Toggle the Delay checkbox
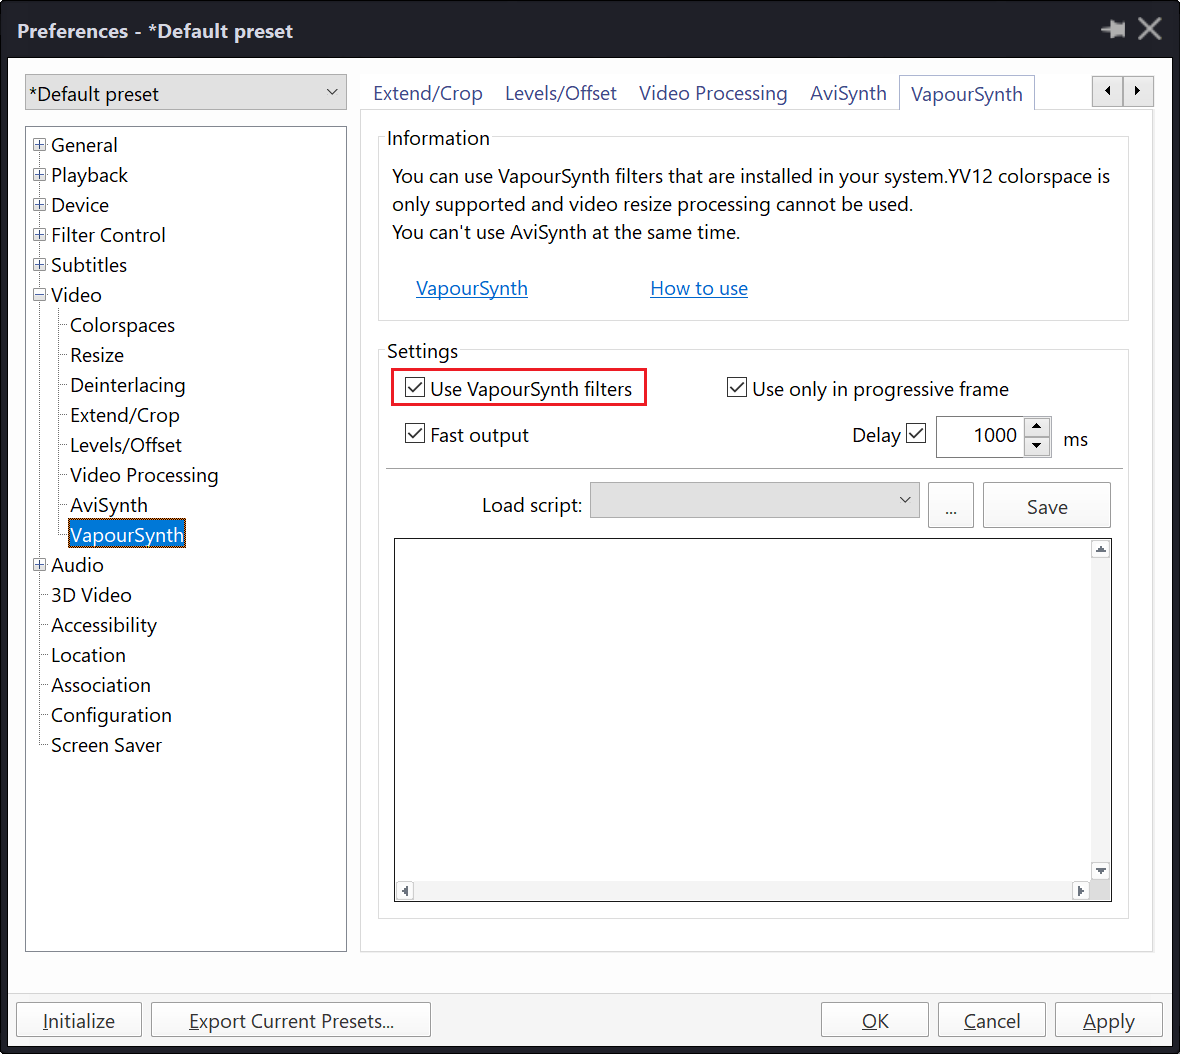This screenshot has height=1054, width=1180. pyautogui.click(x=916, y=433)
